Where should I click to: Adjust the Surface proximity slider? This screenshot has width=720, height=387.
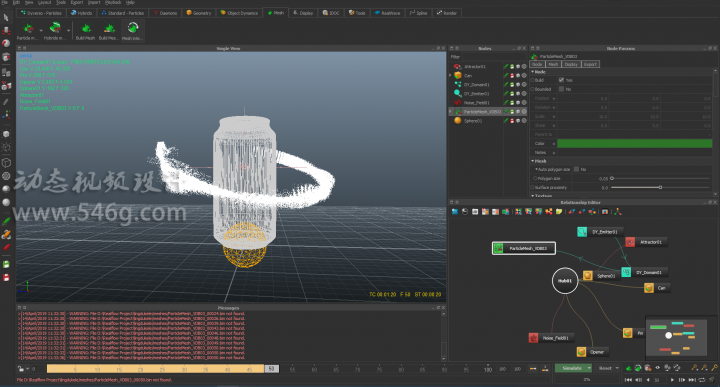[x=661, y=187]
